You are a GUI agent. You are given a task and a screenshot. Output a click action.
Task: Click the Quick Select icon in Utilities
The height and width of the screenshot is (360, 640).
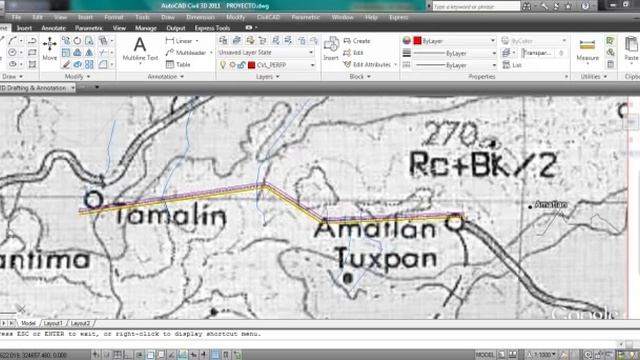610,40
